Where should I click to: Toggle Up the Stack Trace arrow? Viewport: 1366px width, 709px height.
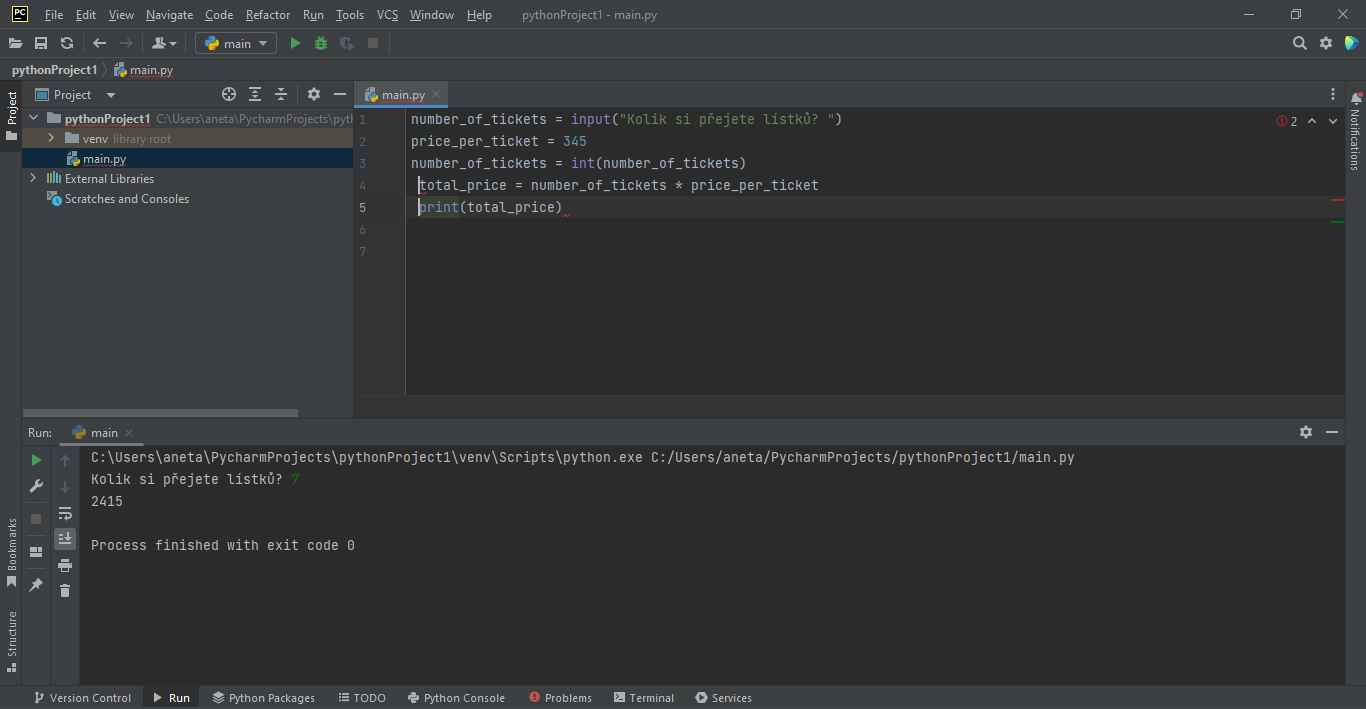(65, 460)
